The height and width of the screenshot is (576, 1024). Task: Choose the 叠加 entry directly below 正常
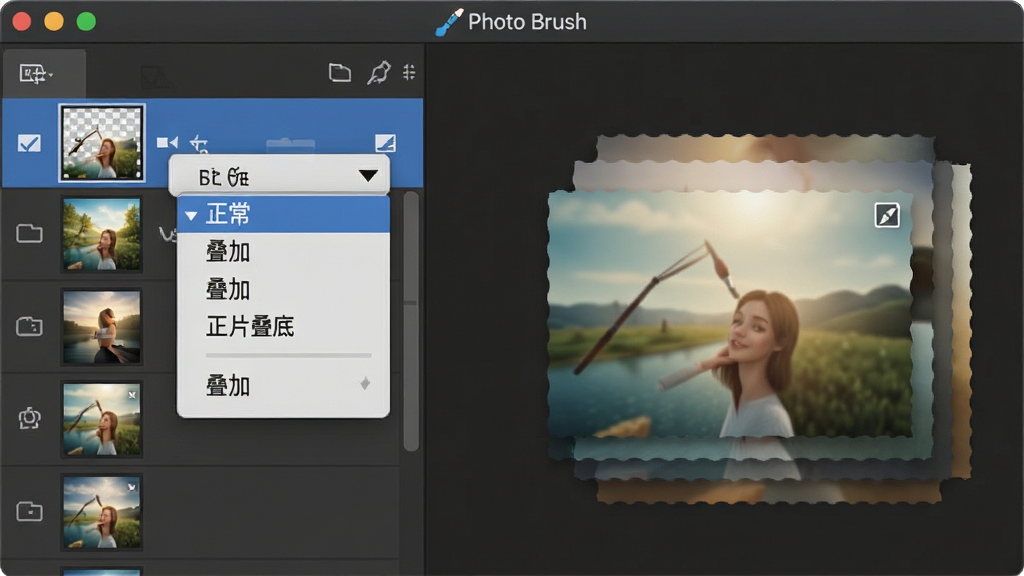tap(283, 251)
